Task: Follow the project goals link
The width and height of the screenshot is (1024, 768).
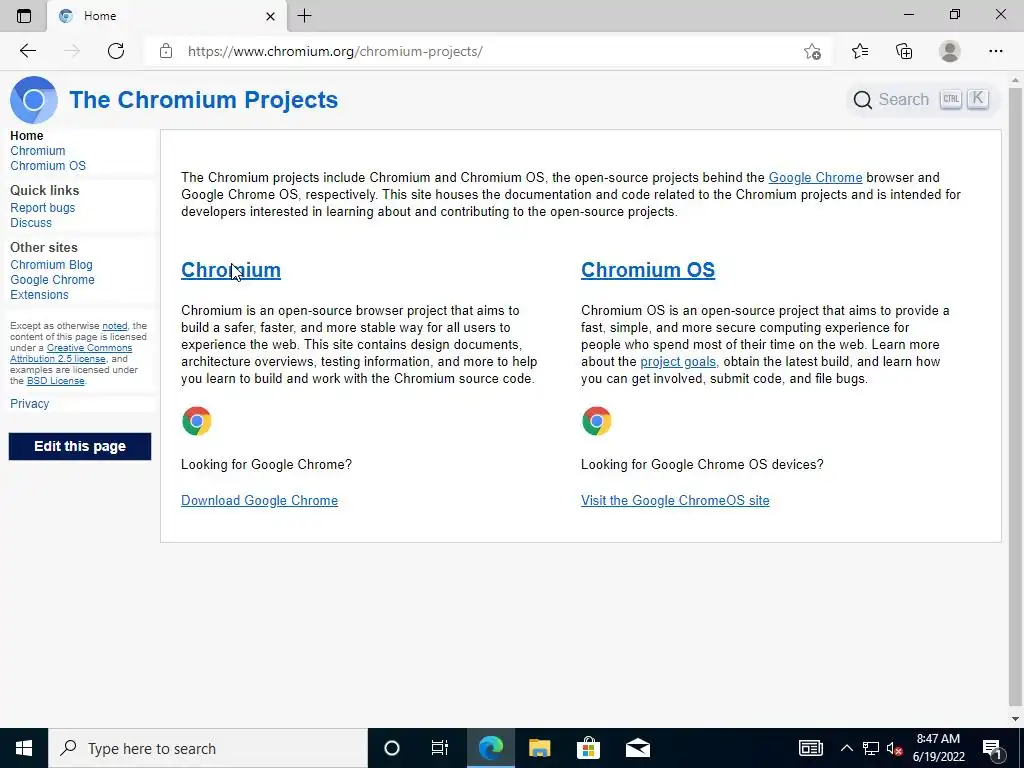Action: (x=678, y=362)
